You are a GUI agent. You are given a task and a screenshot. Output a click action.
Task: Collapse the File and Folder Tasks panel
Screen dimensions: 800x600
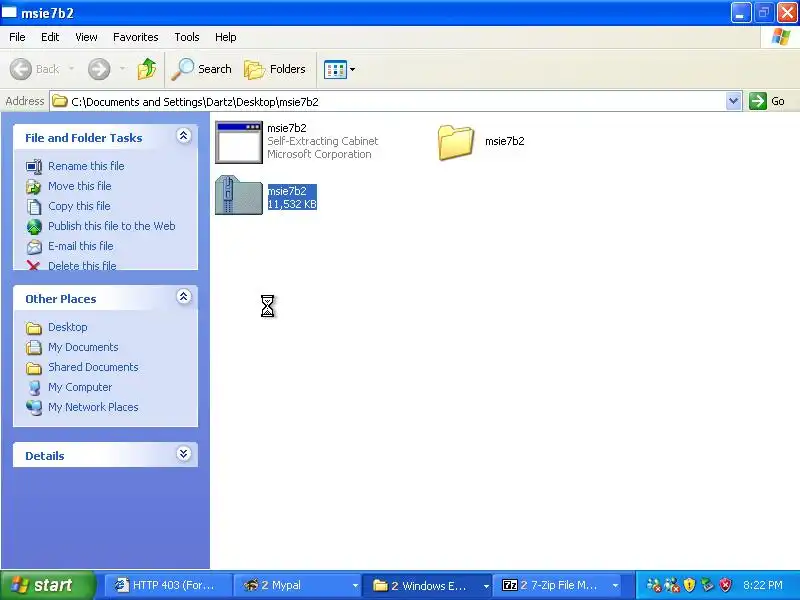pos(184,136)
